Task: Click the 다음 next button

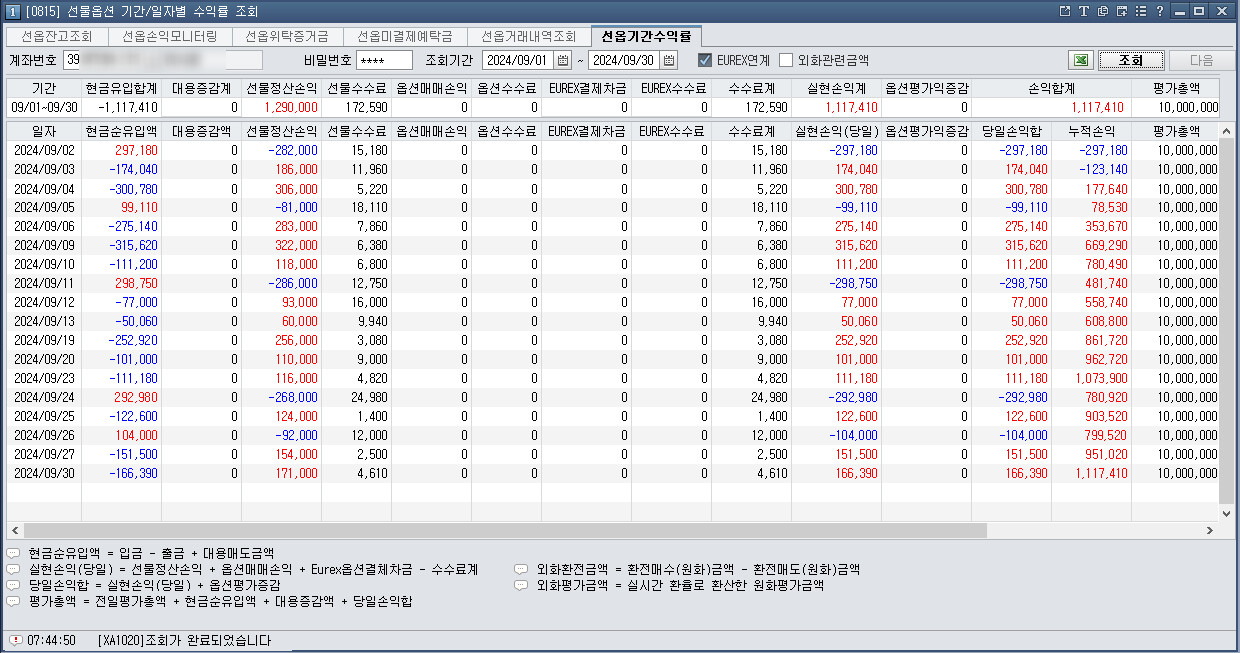Action: click(x=1201, y=60)
